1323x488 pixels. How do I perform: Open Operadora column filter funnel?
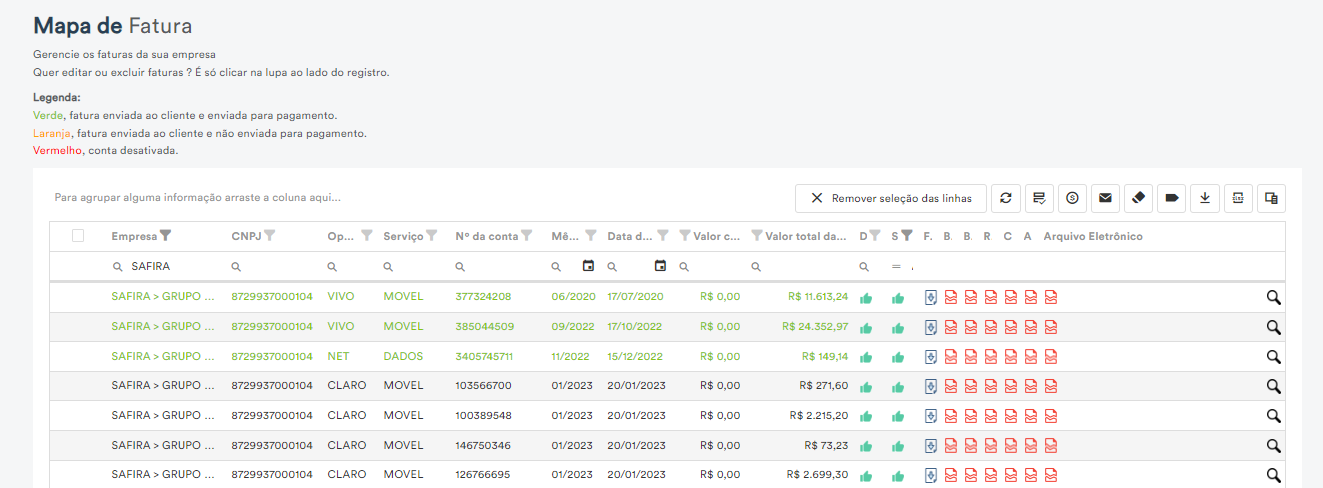pos(367,236)
